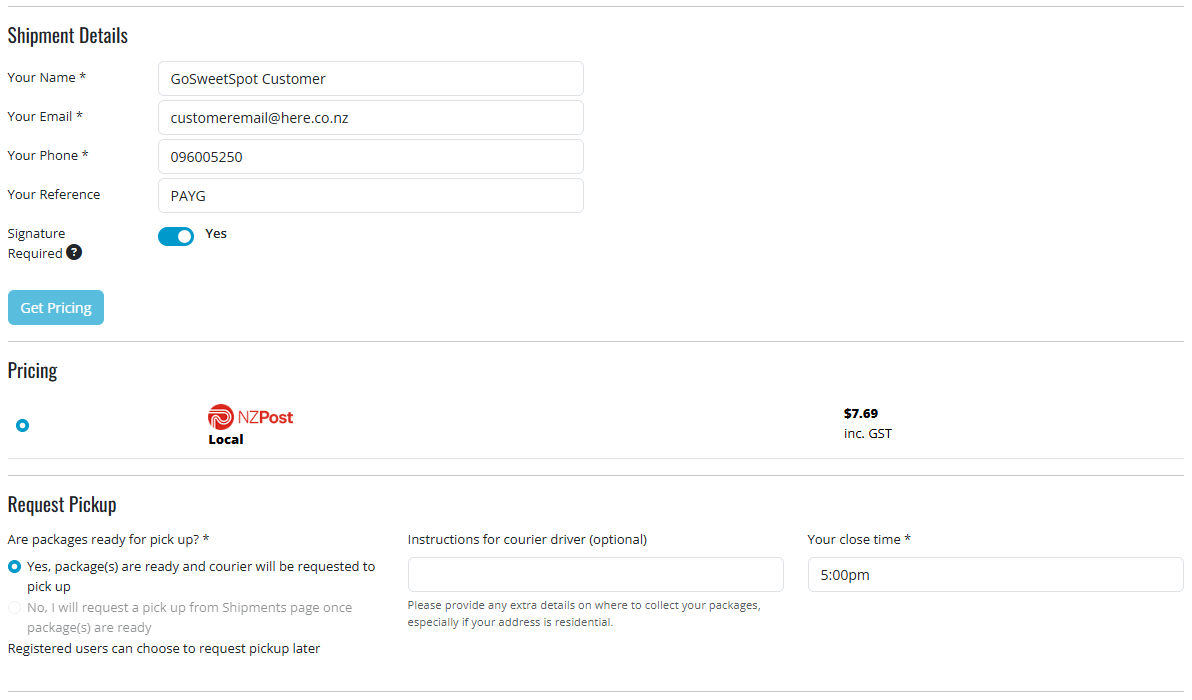Select No, request pickup later option
1192x700 pixels.
(14, 607)
